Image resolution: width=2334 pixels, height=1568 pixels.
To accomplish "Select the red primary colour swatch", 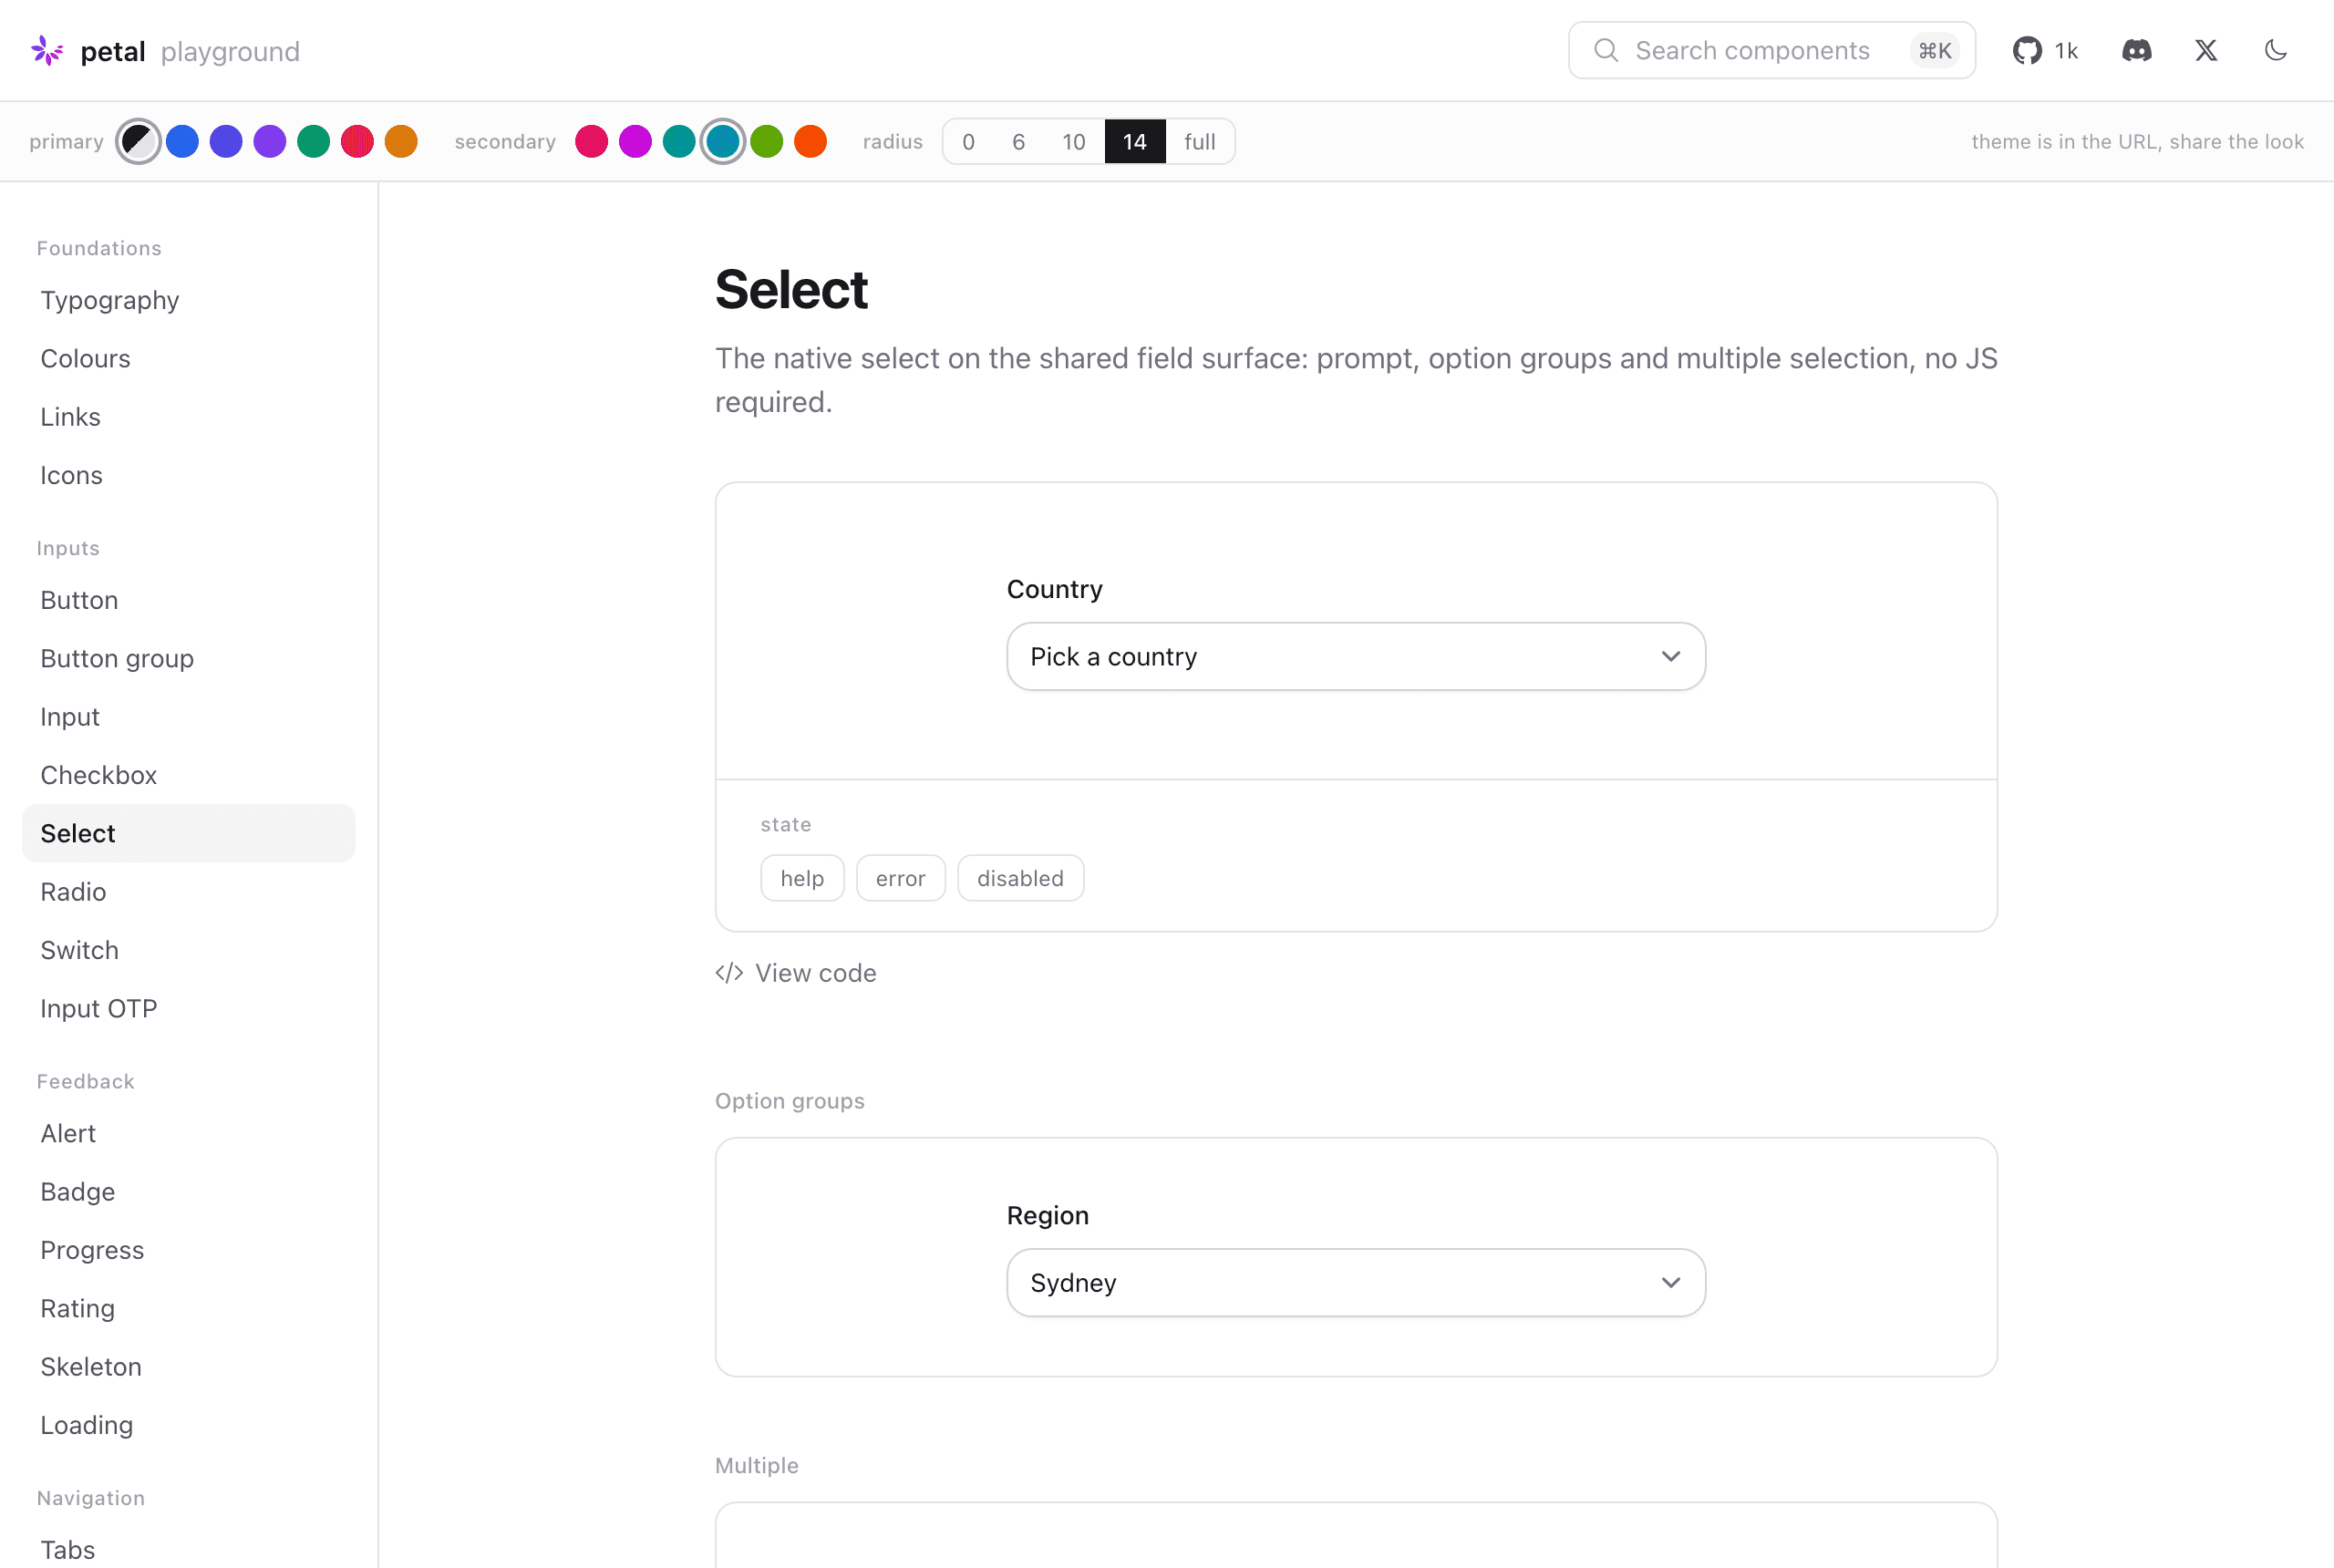I will 357,142.
